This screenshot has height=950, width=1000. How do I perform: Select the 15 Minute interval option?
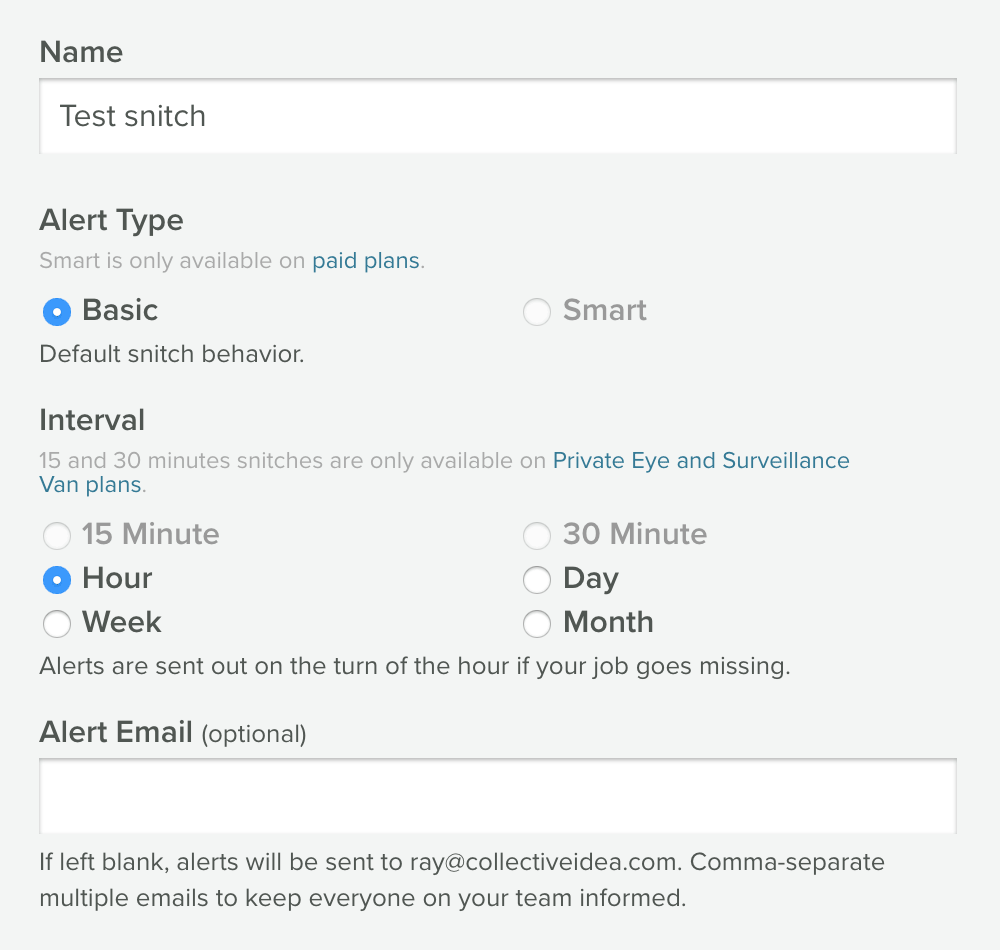(x=57, y=536)
